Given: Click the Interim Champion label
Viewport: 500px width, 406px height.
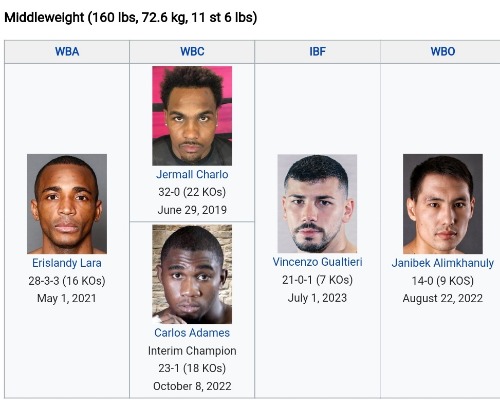Looking at the screenshot, I should pyautogui.click(x=192, y=351).
